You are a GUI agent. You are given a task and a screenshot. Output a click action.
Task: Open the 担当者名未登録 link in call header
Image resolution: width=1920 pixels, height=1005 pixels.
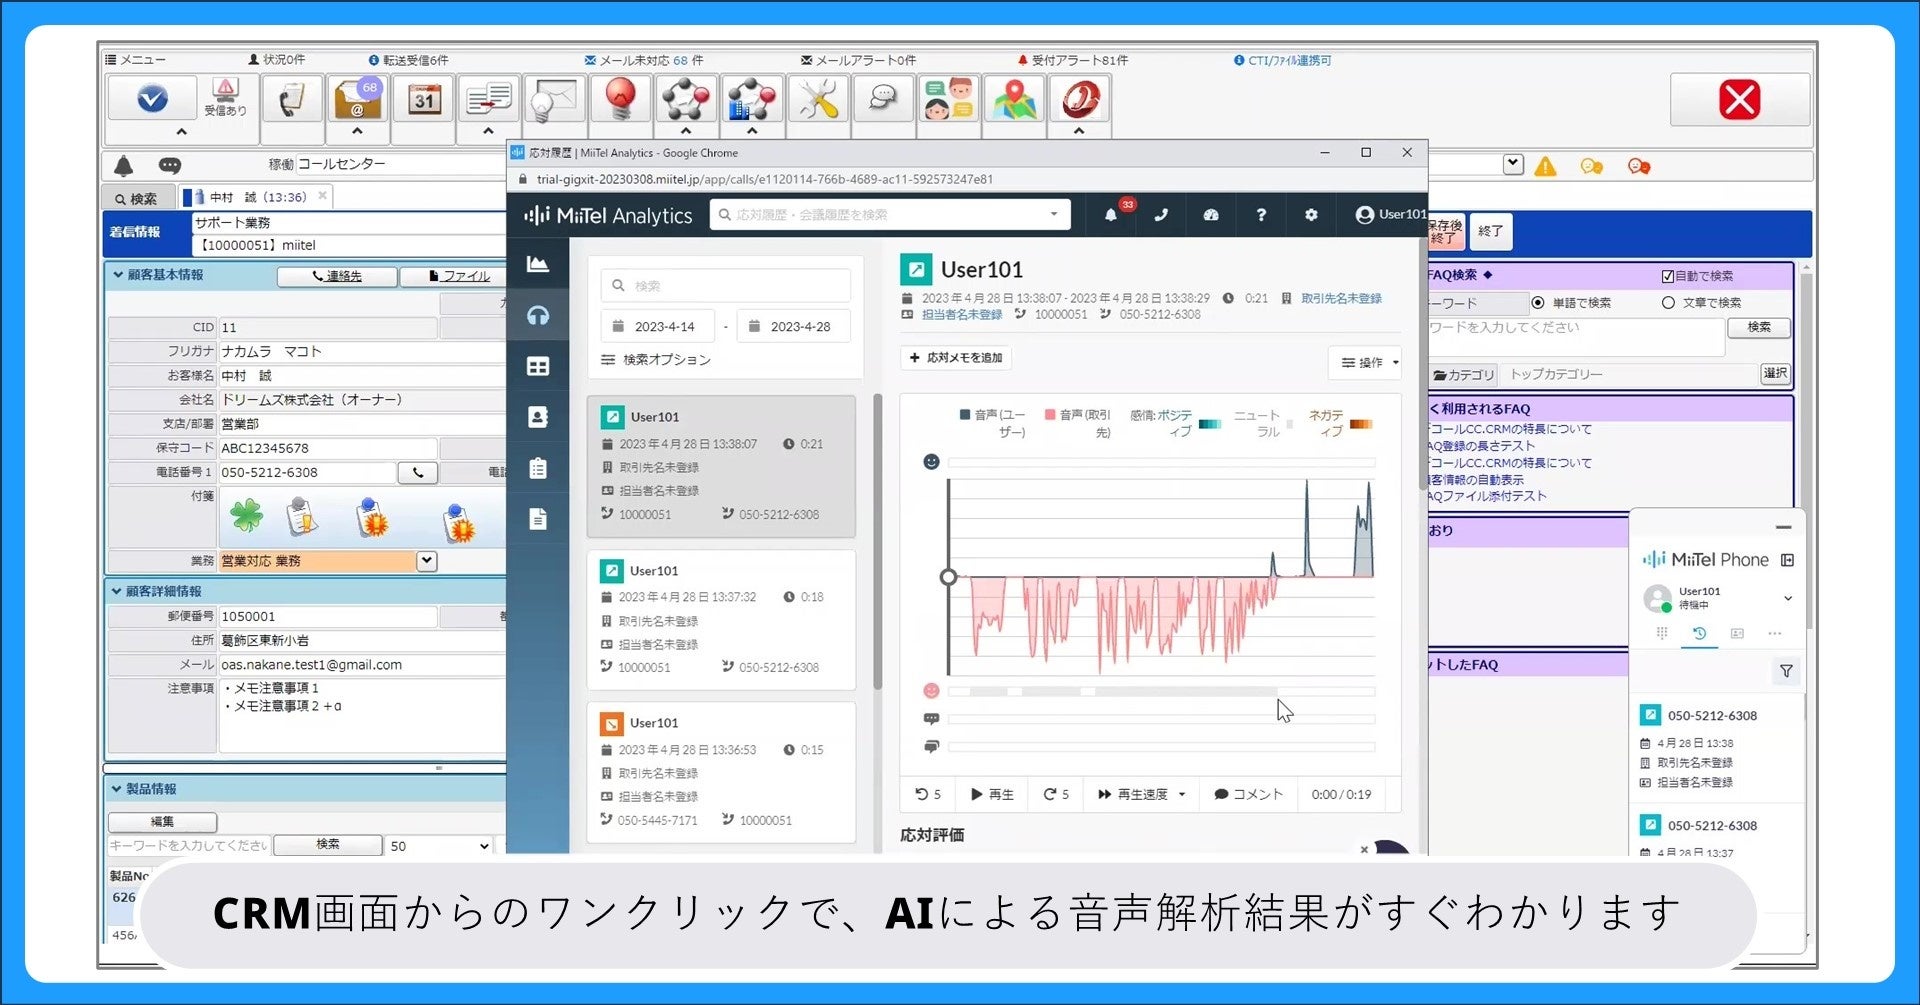click(961, 314)
